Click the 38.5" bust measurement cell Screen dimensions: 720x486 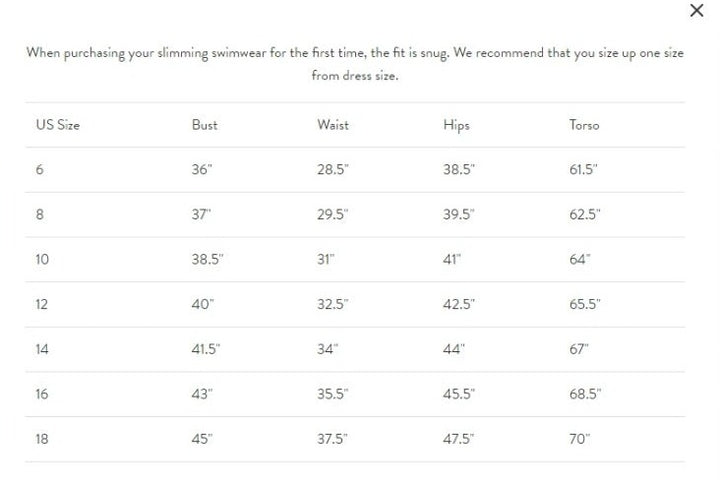coord(207,260)
